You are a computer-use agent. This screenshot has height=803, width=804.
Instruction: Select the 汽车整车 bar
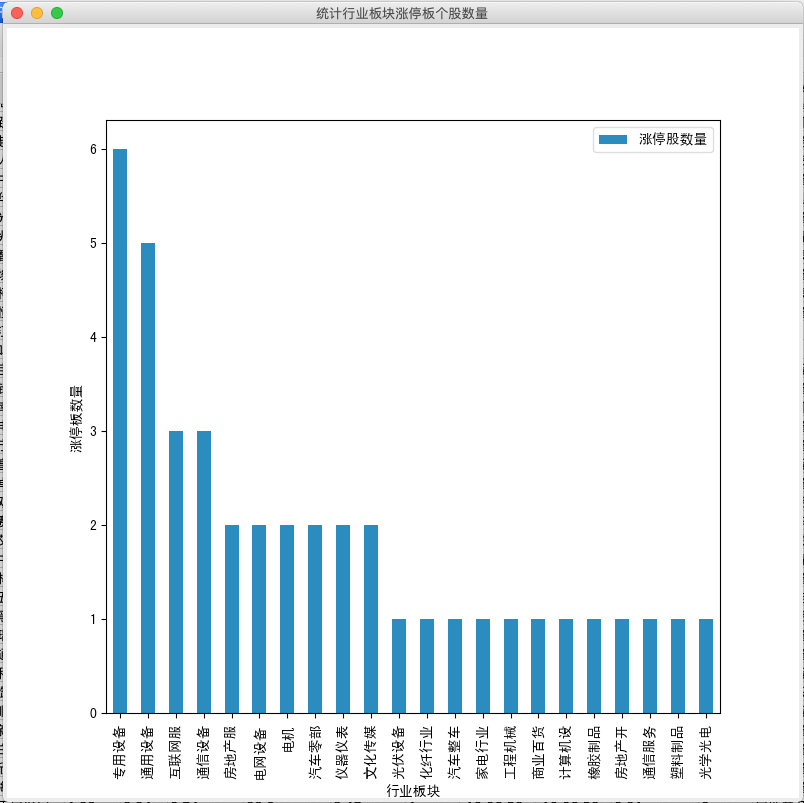455,666
